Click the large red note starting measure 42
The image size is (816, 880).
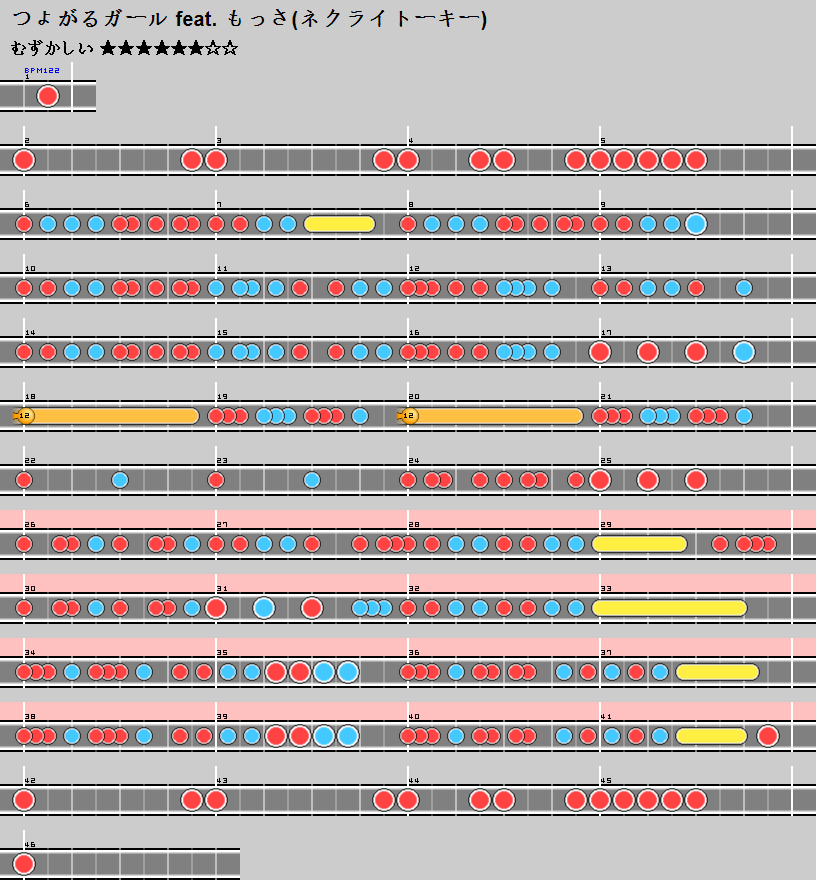click(24, 800)
